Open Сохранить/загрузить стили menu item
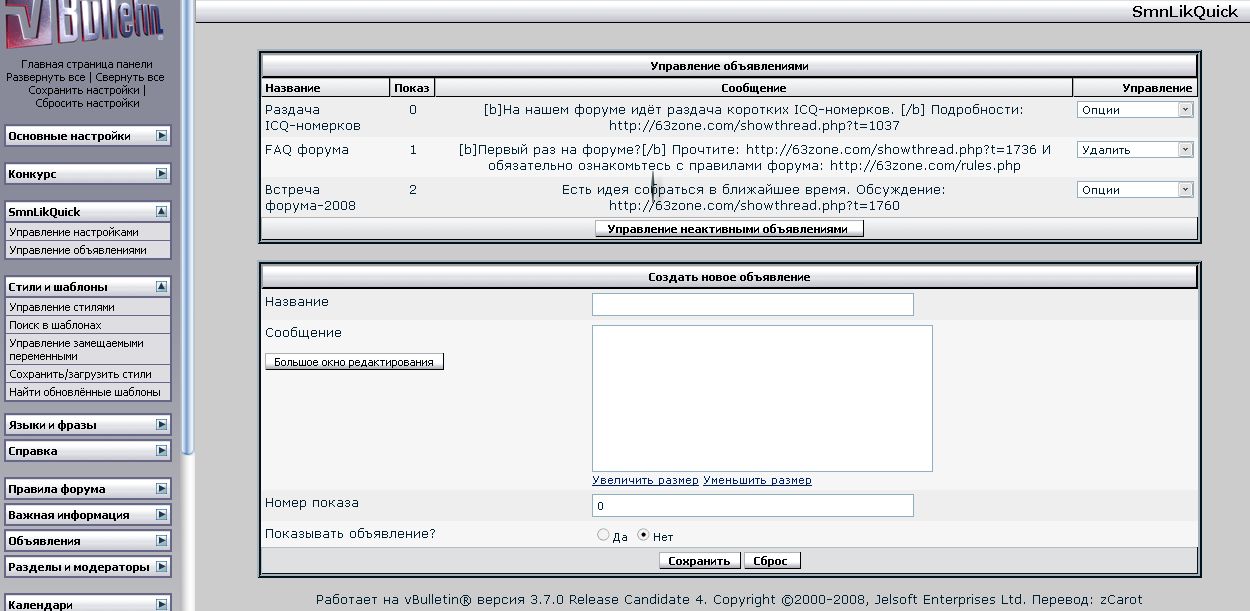 87,374
